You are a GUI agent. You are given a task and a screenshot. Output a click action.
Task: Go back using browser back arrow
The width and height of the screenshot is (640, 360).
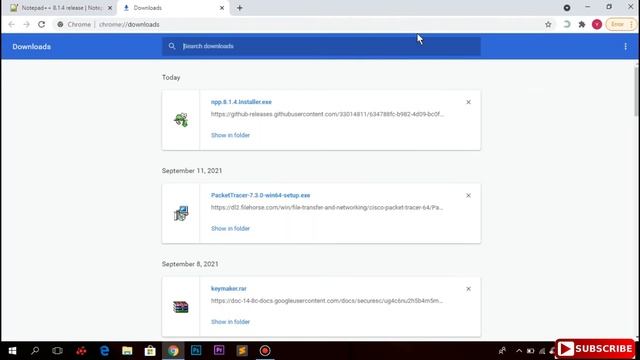(11, 24)
